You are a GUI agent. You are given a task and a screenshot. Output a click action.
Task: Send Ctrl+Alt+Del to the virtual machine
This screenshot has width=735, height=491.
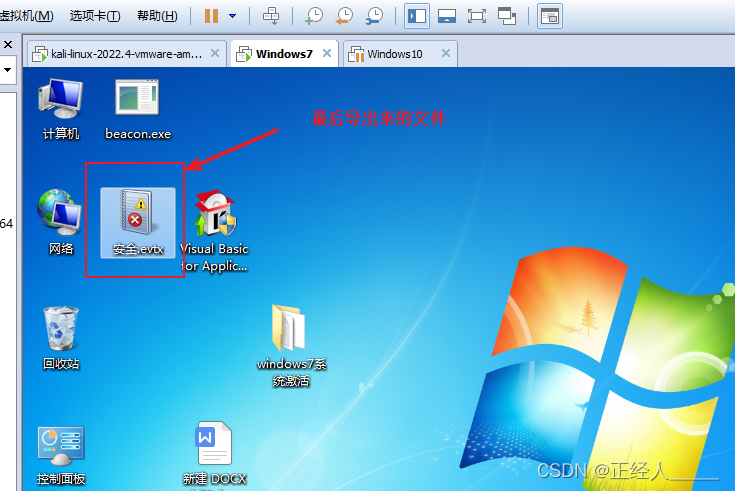[x=271, y=16]
